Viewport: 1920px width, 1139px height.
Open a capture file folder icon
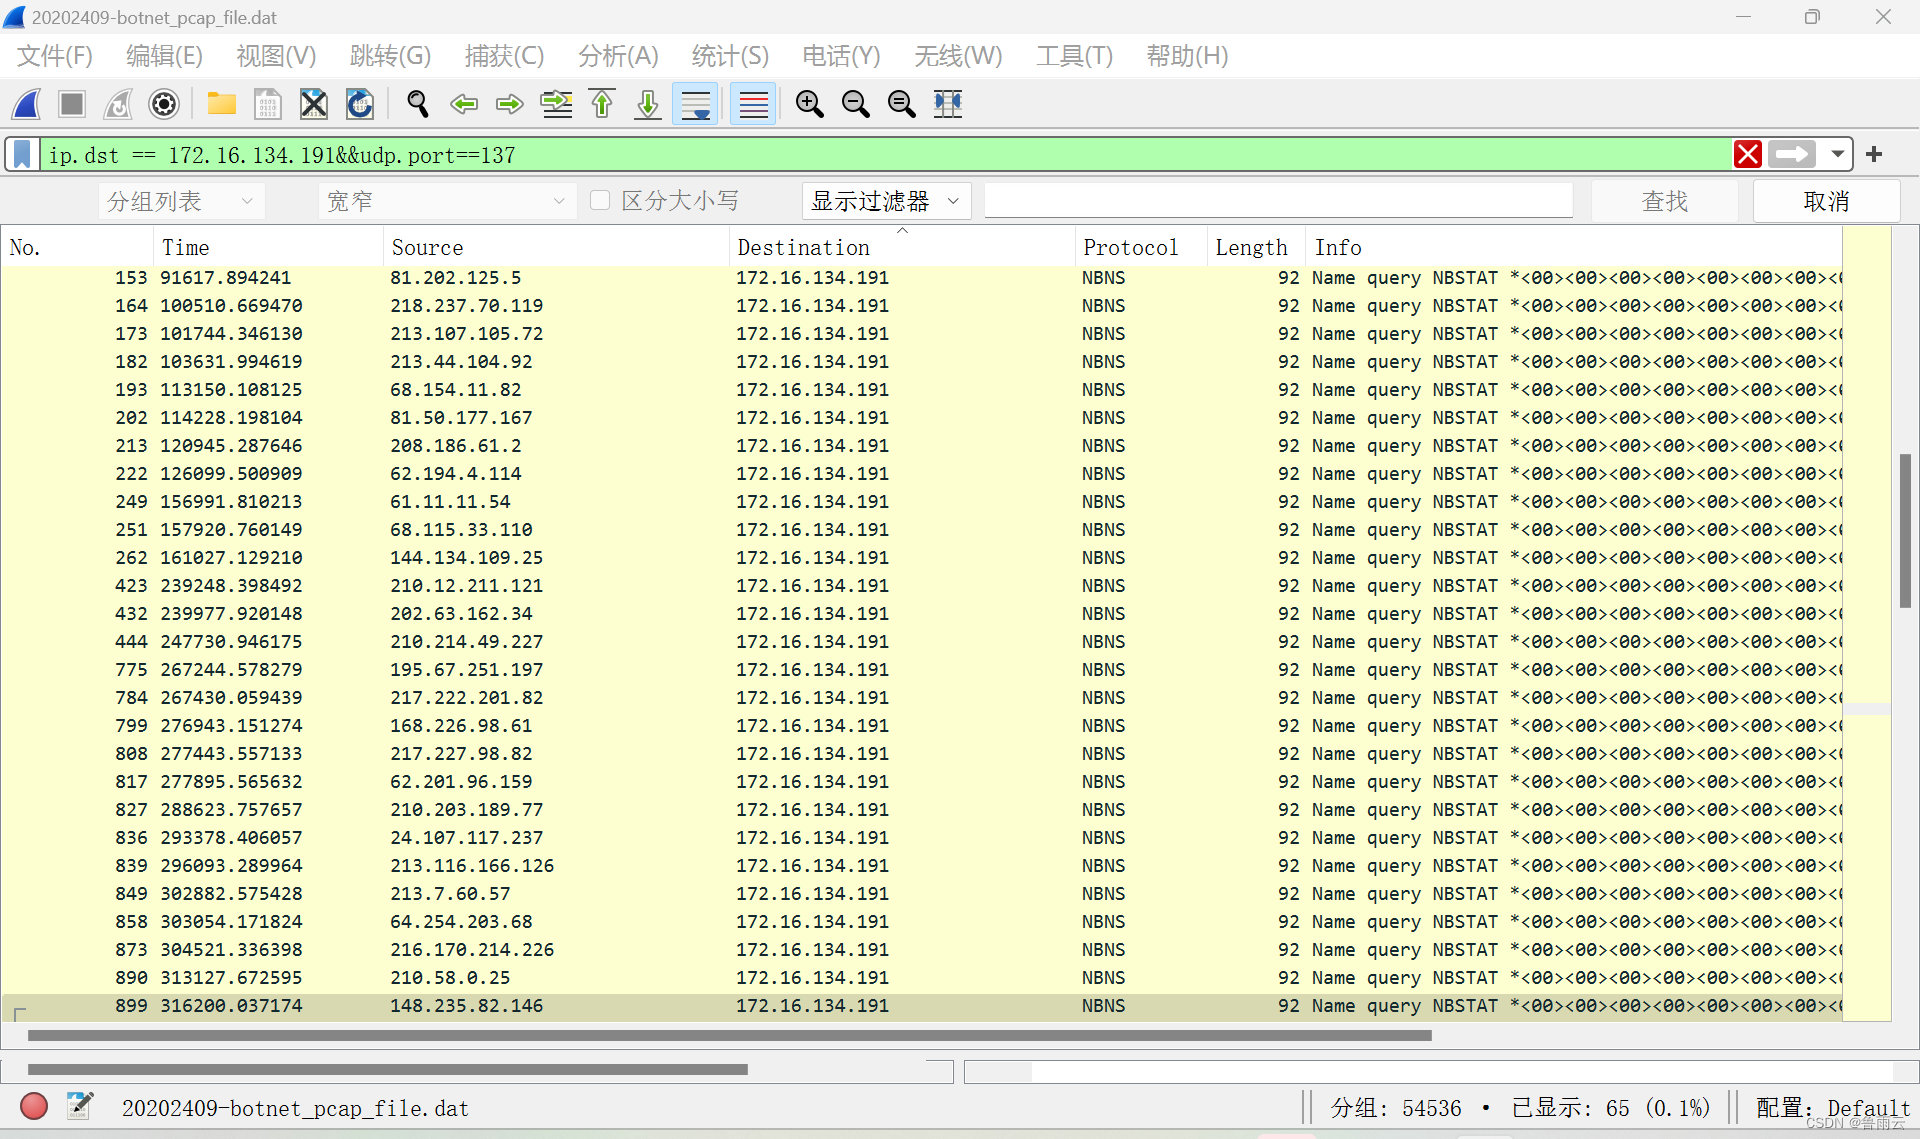[x=221, y=104]
